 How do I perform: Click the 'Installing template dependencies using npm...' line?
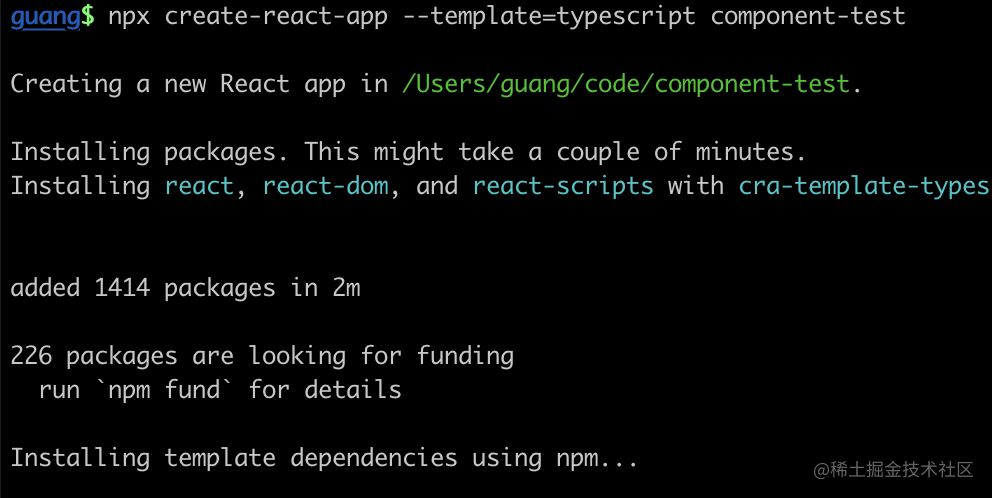[x=324, y=458]
